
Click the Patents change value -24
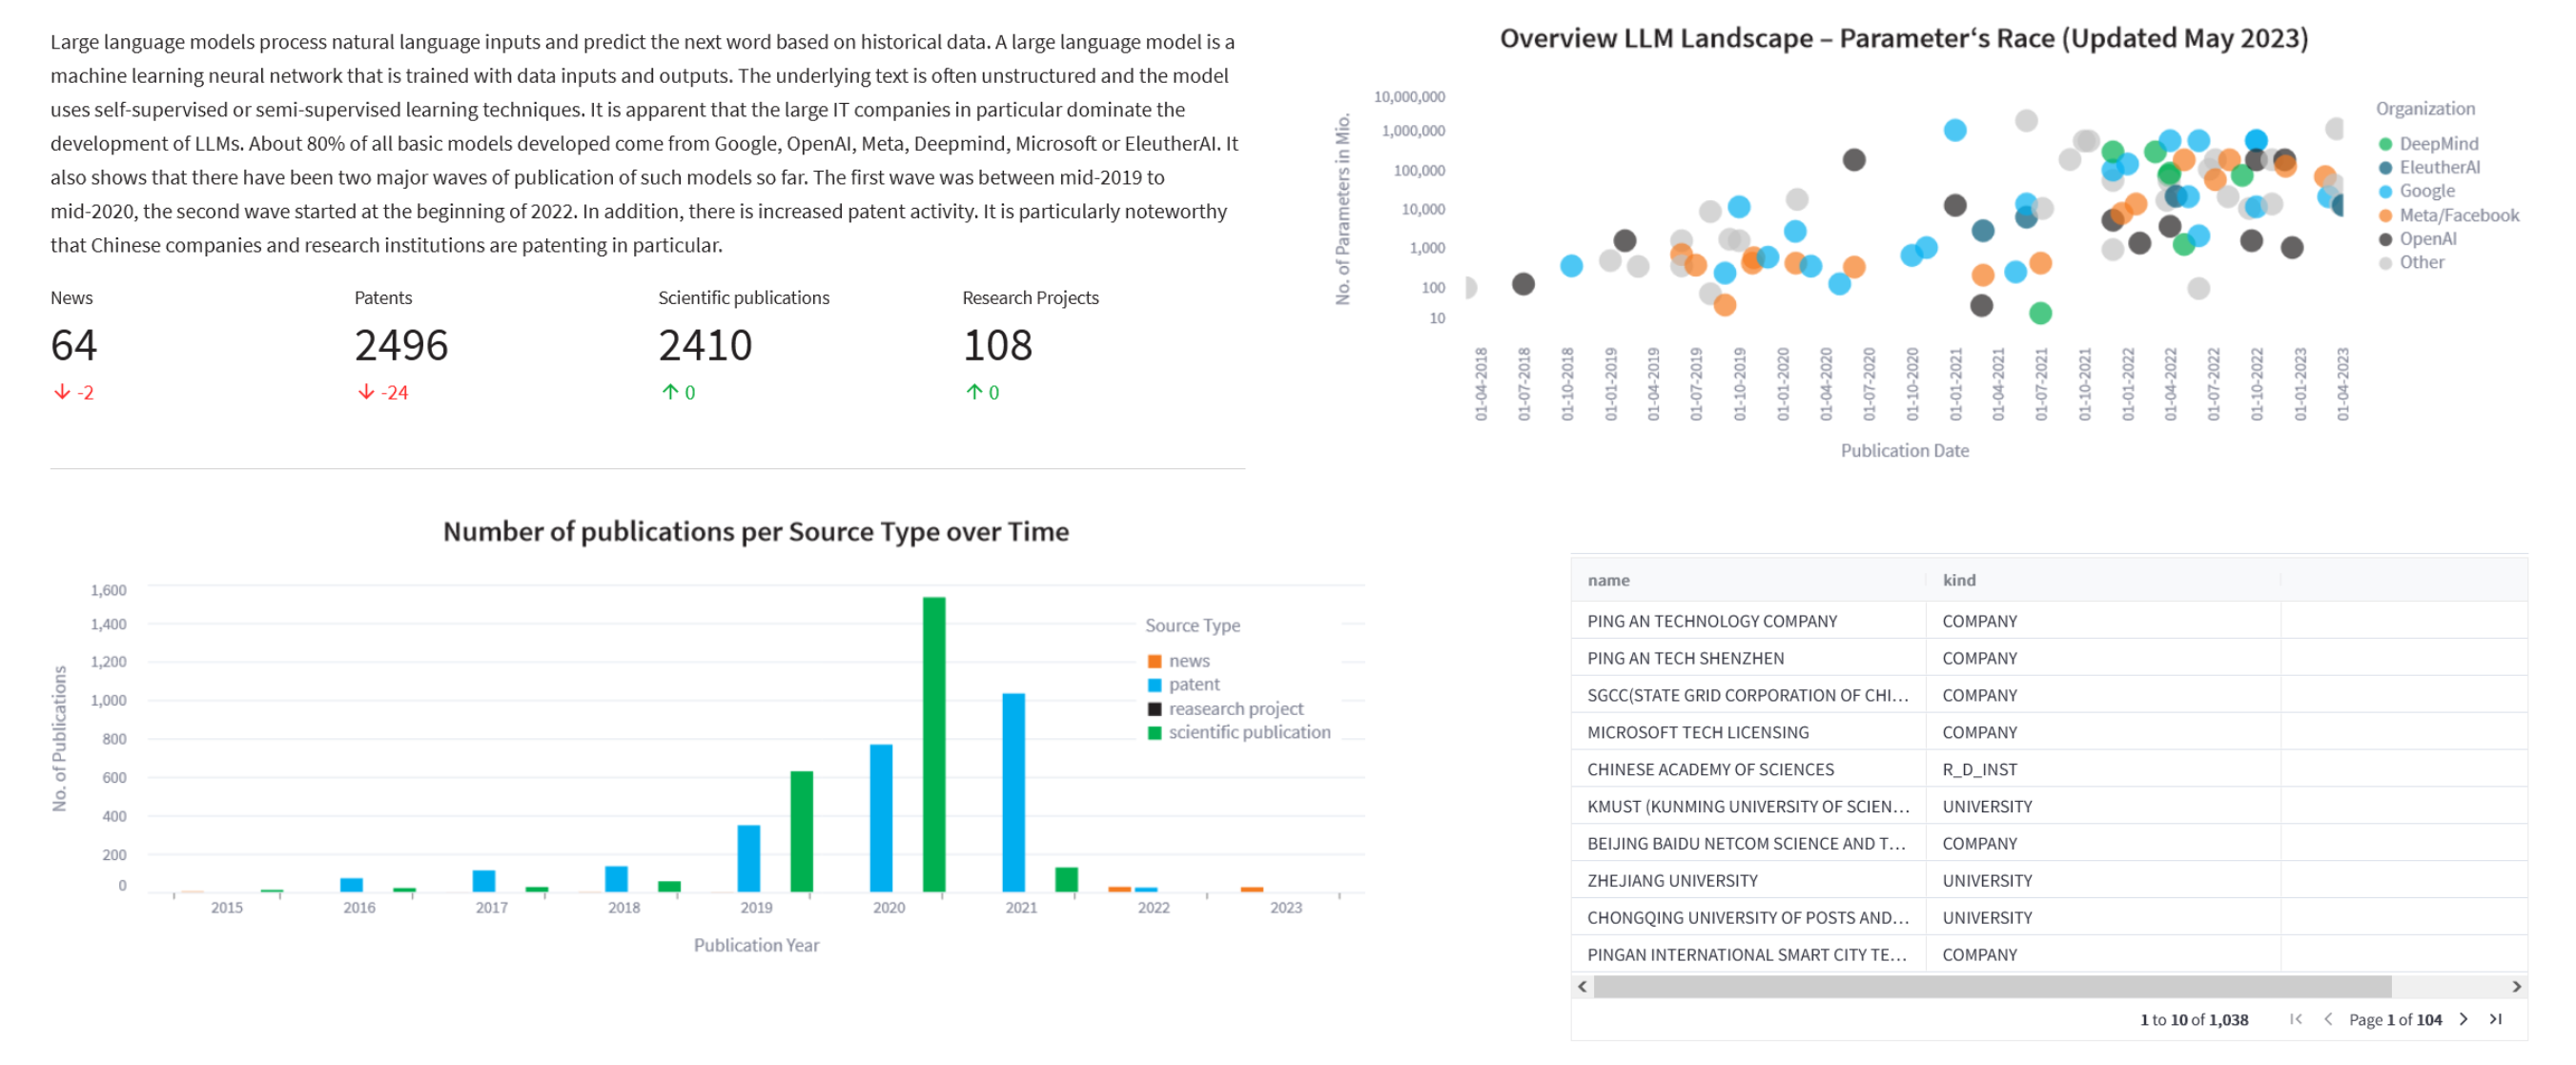point(383,393)
